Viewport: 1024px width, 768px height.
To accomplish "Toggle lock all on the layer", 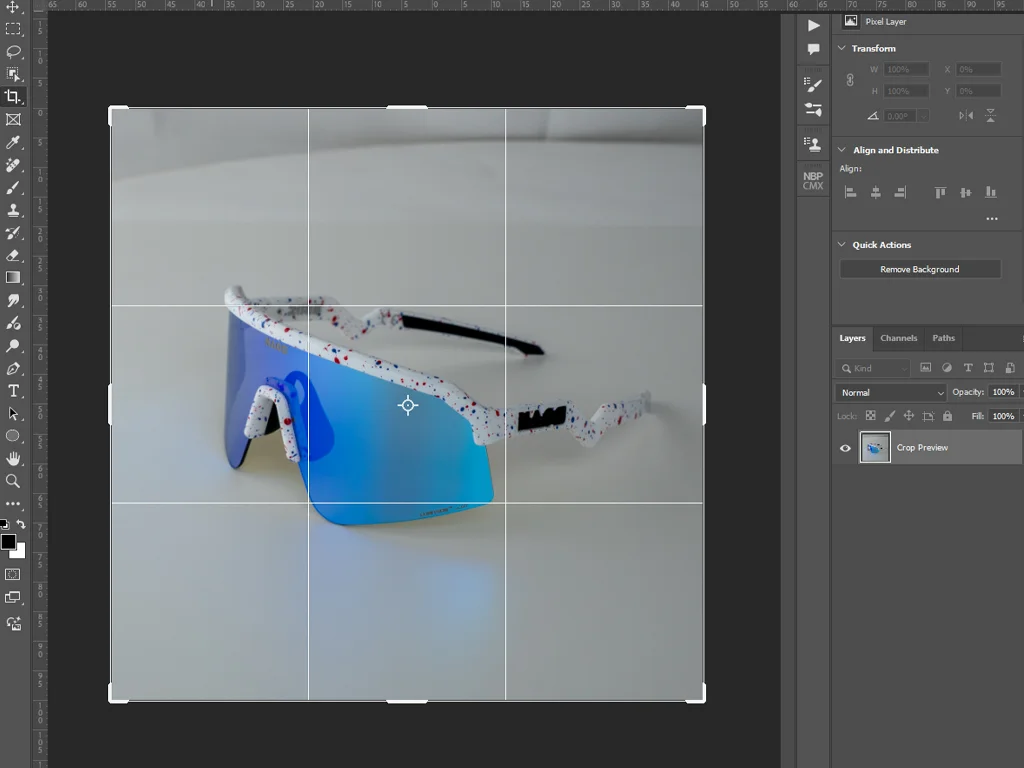I will [x=947, y=416].
